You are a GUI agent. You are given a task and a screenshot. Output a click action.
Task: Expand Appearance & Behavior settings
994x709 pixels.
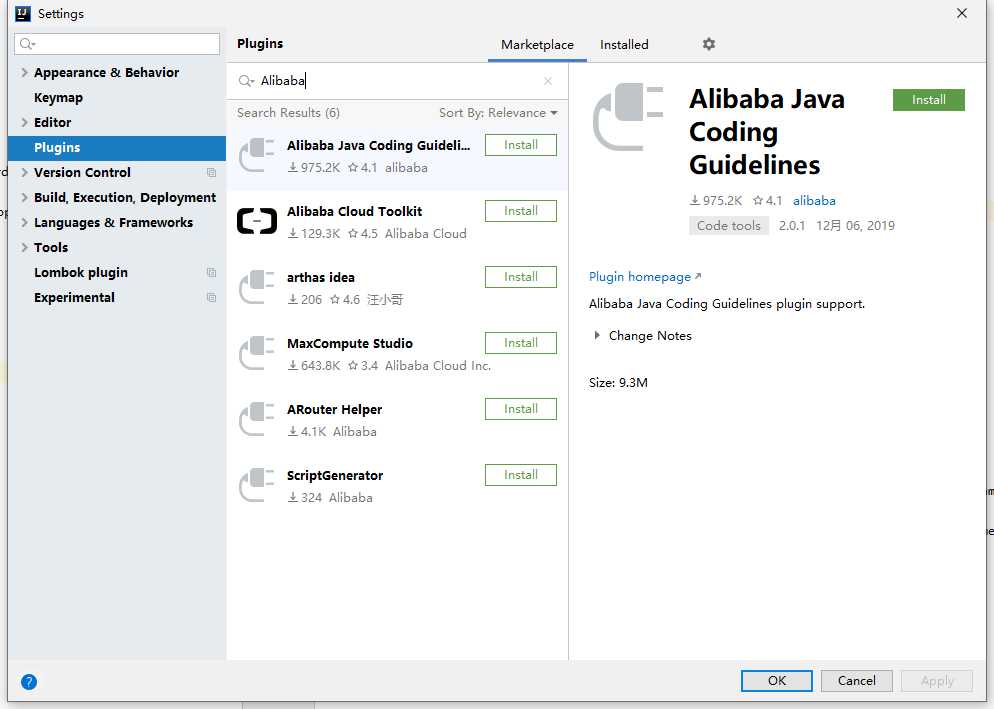point(24,72)
